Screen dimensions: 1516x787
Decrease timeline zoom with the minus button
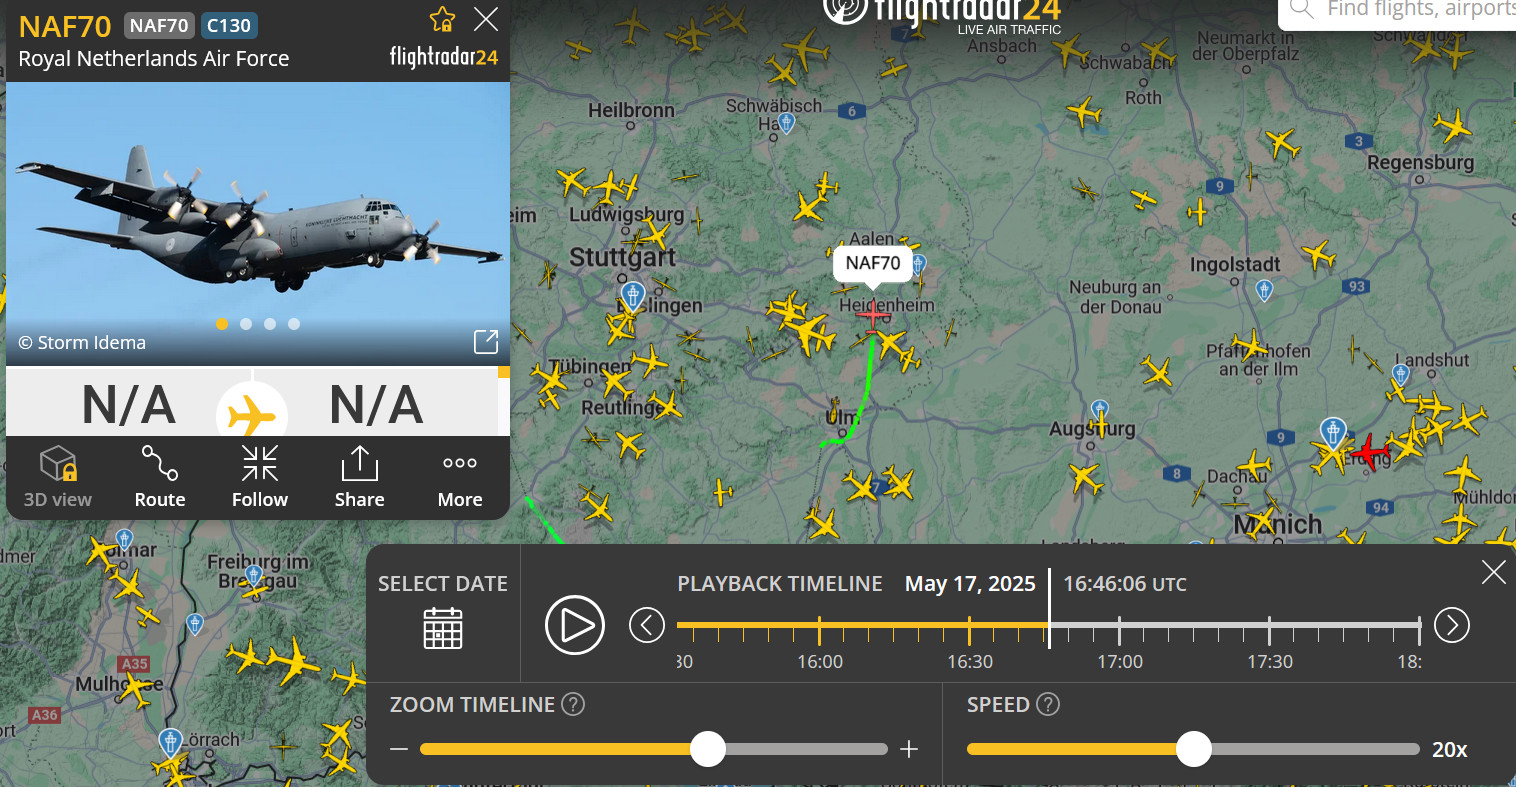(399, 749)
